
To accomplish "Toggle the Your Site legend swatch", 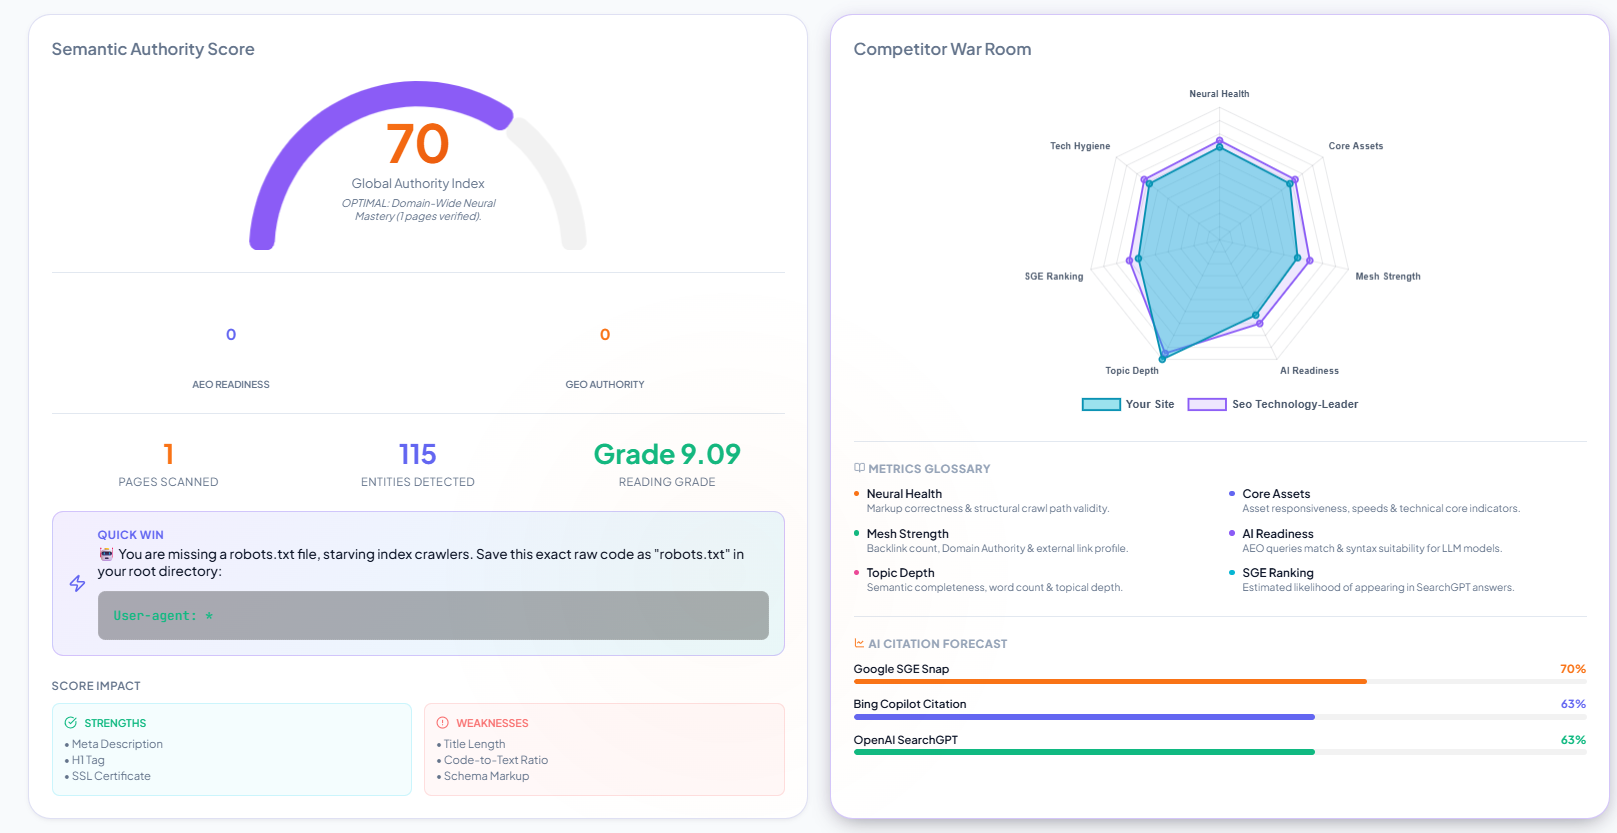I will point(1101,404).
